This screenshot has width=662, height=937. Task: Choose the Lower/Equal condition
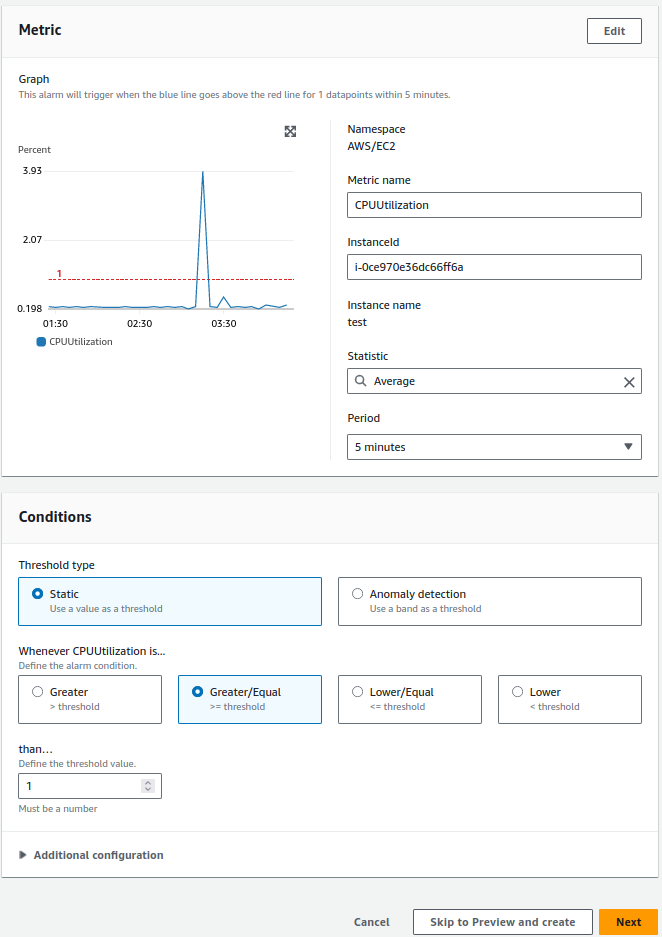pos(410,699)
